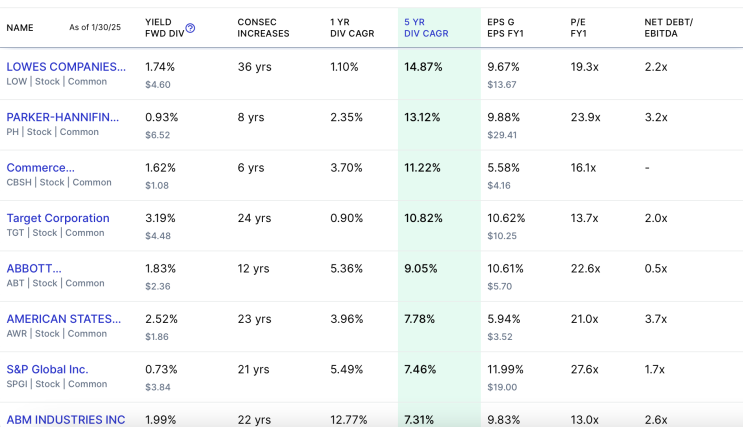
Task: Open the ABM INDUSTRIES INC link
Action: click(x=66, y=419)
